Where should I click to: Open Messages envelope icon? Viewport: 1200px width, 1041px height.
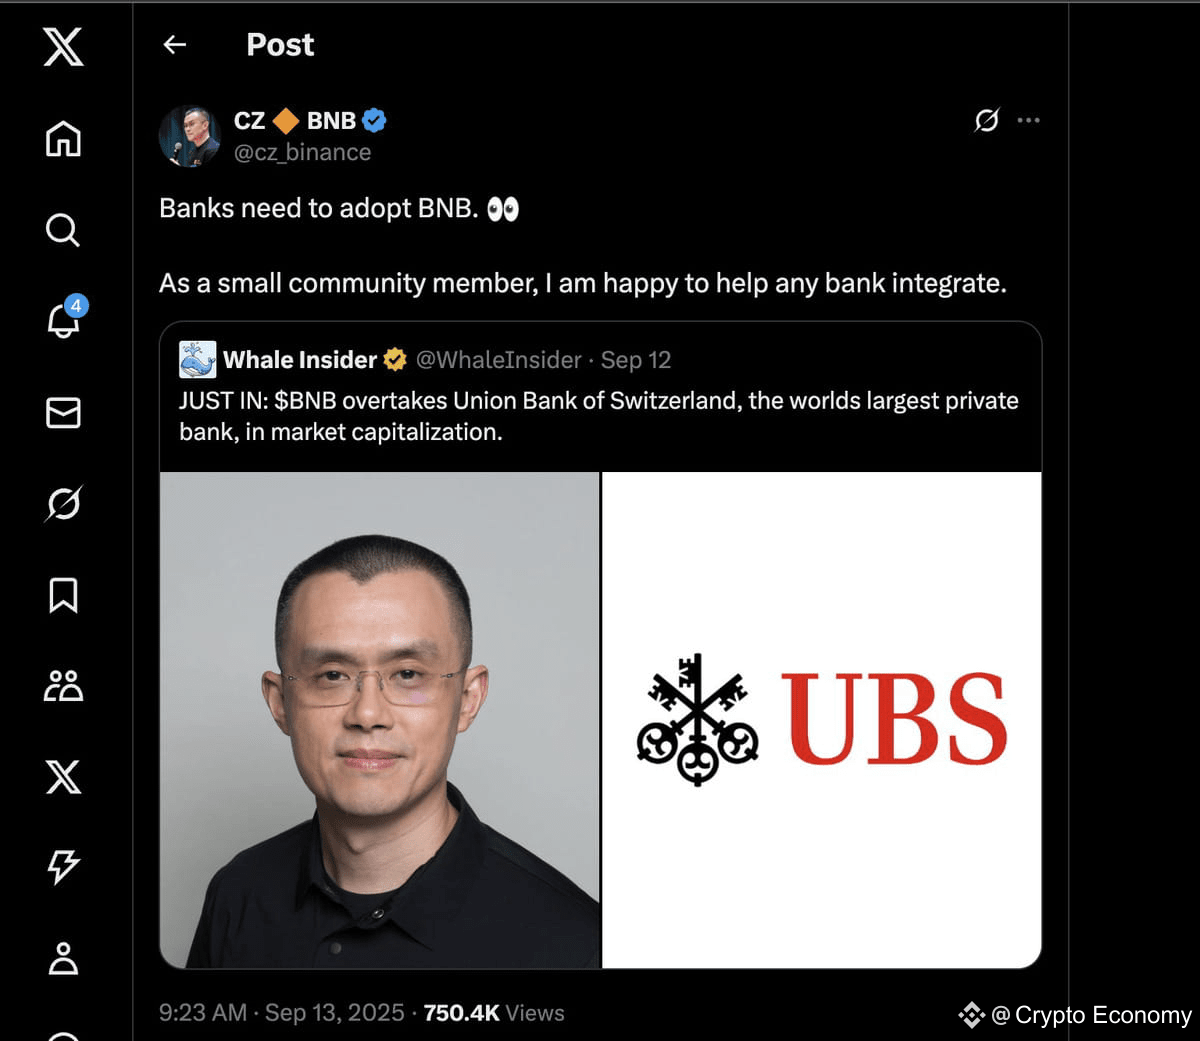point(63,412)
